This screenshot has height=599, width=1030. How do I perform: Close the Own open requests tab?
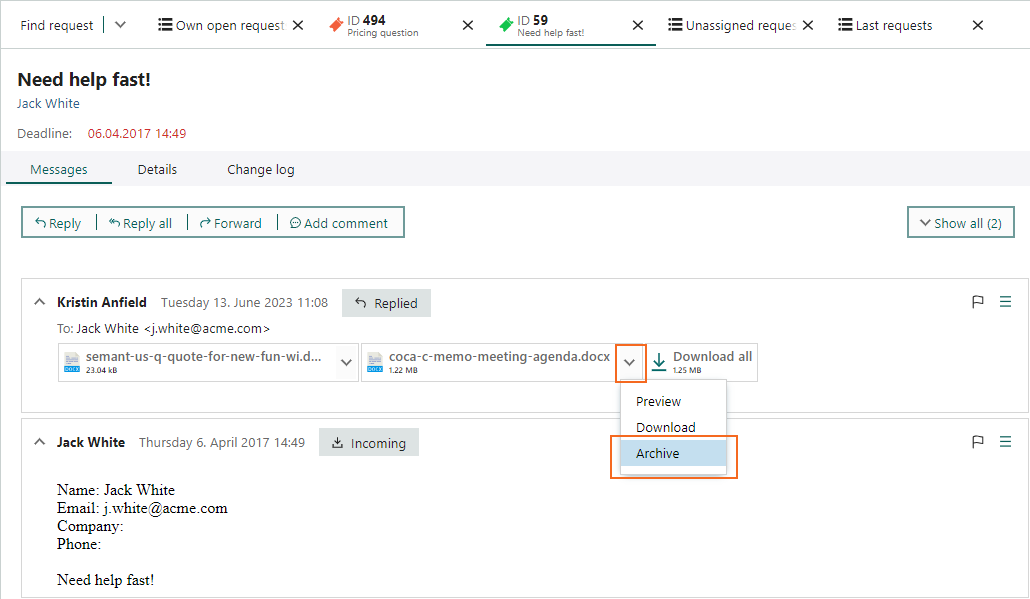(x=298, y=25)
